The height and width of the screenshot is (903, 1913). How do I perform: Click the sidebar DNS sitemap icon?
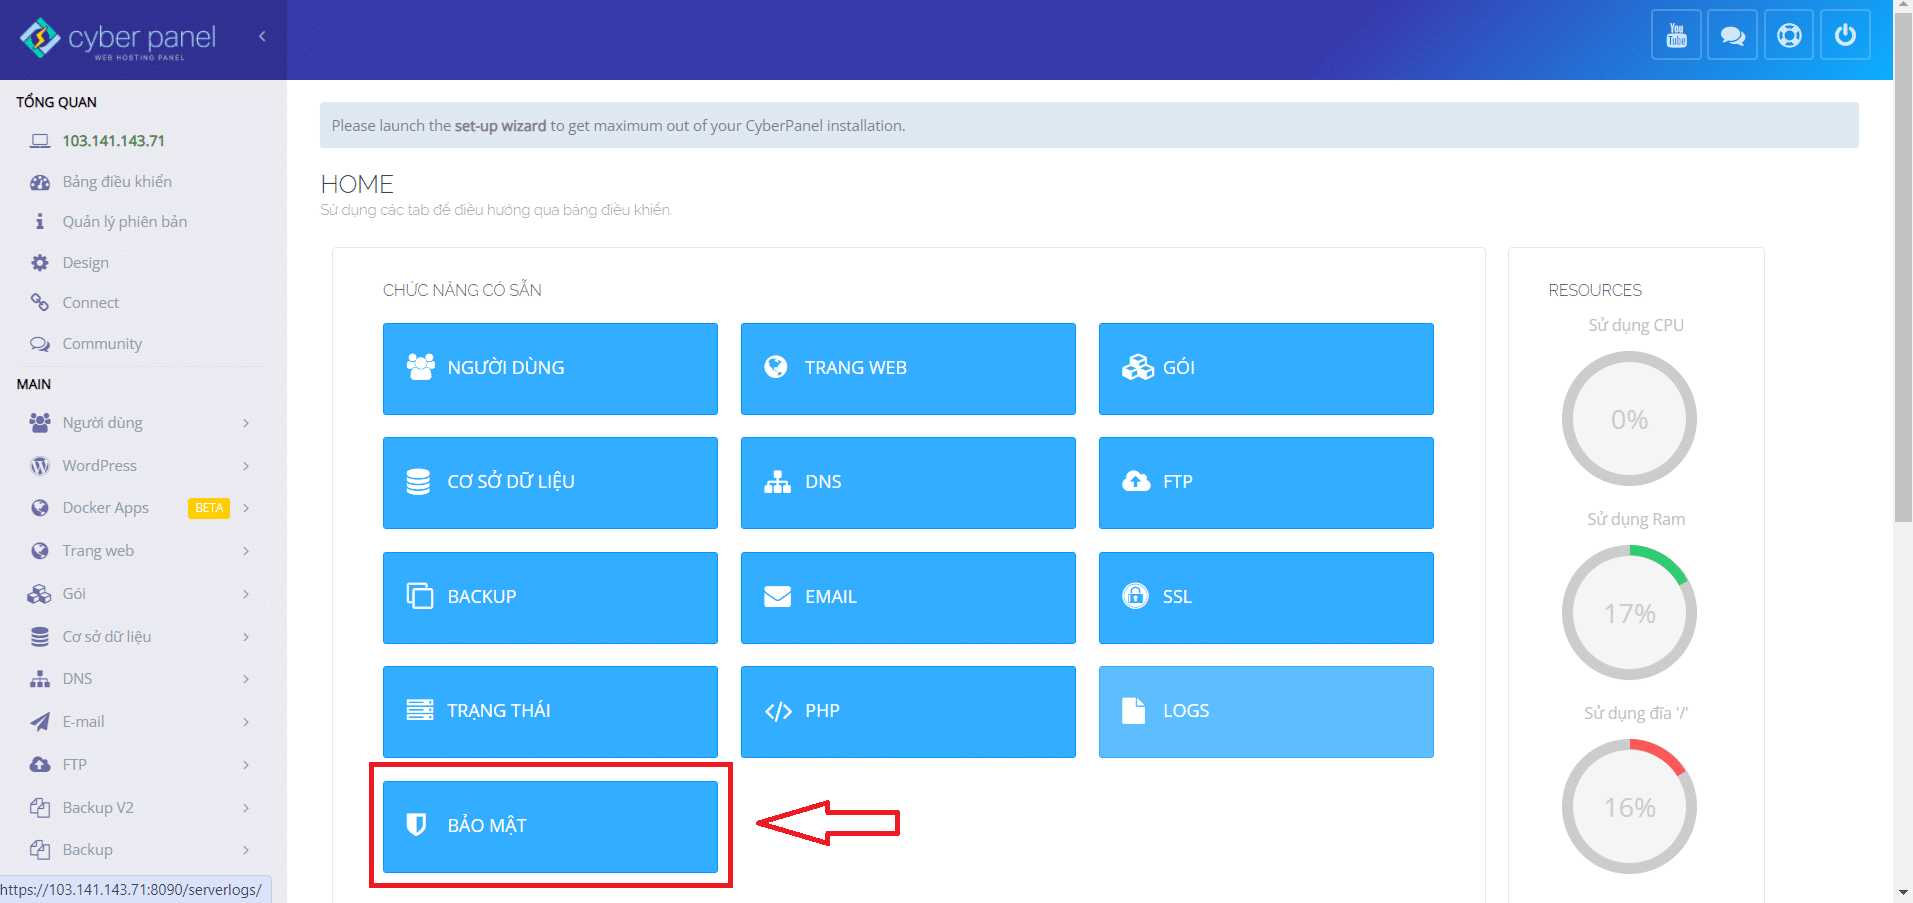pyautogui.click(x=40, y=679)
